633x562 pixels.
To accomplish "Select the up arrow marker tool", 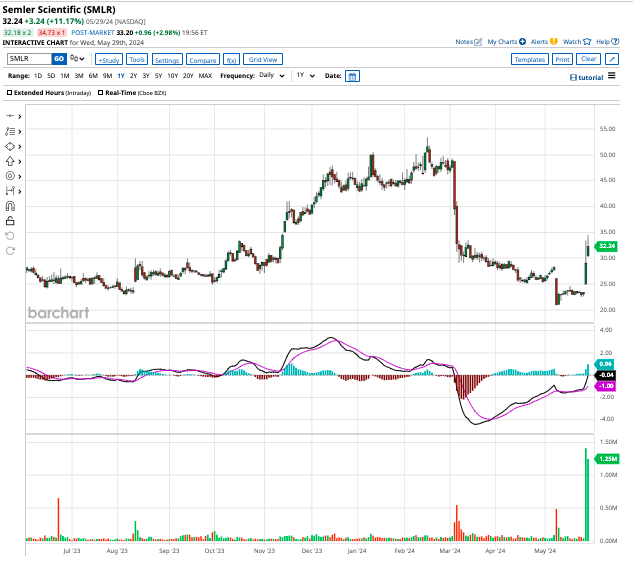I will (10, 160).
